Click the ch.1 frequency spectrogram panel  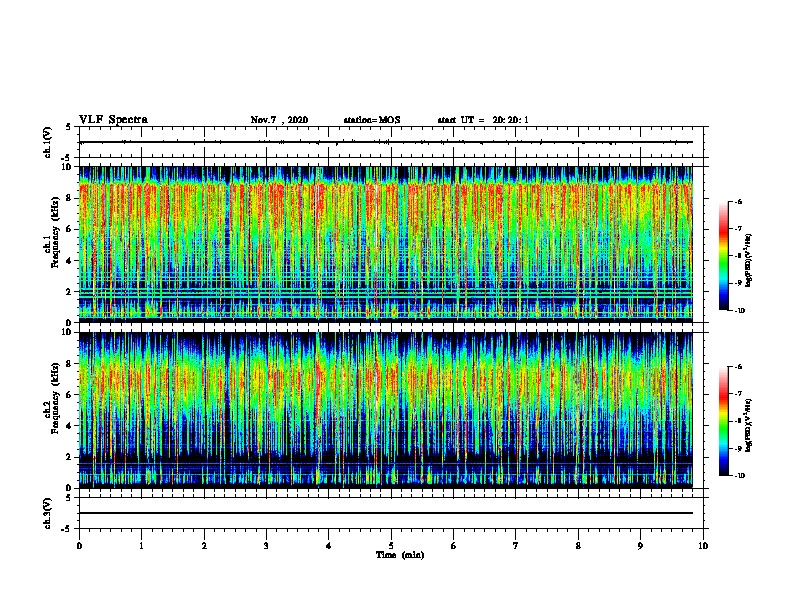coord(385,244)
